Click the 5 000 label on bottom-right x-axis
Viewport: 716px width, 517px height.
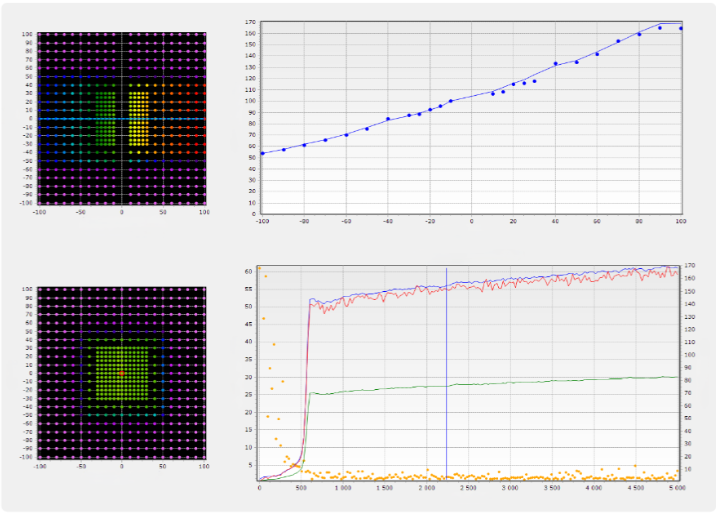(678, 489)
